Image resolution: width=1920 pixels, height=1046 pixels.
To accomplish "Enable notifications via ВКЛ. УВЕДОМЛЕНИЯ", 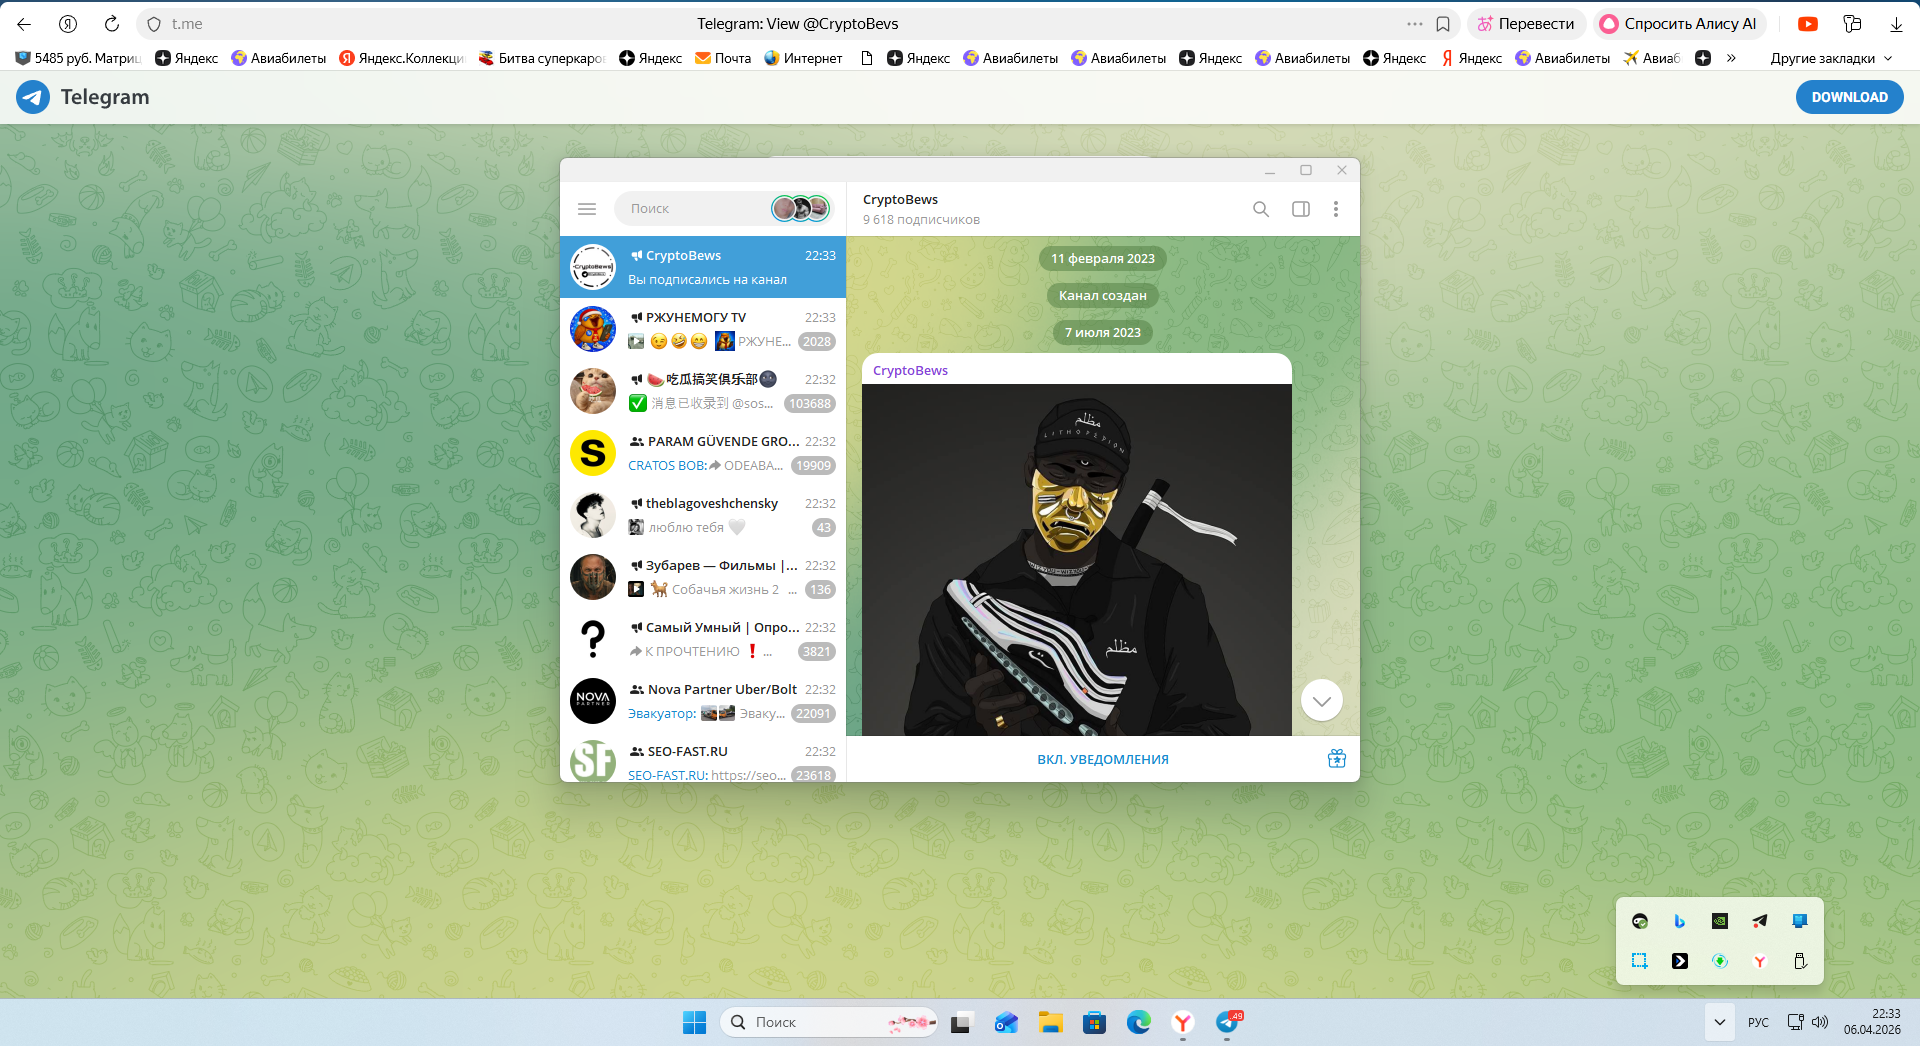I will tap(1102, 760).
